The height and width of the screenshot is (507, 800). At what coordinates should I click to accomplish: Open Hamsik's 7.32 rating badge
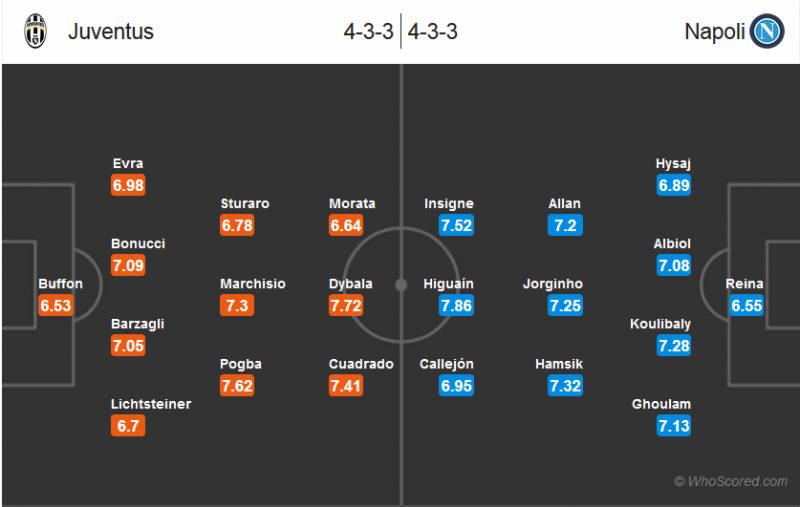tap(565, 386)
